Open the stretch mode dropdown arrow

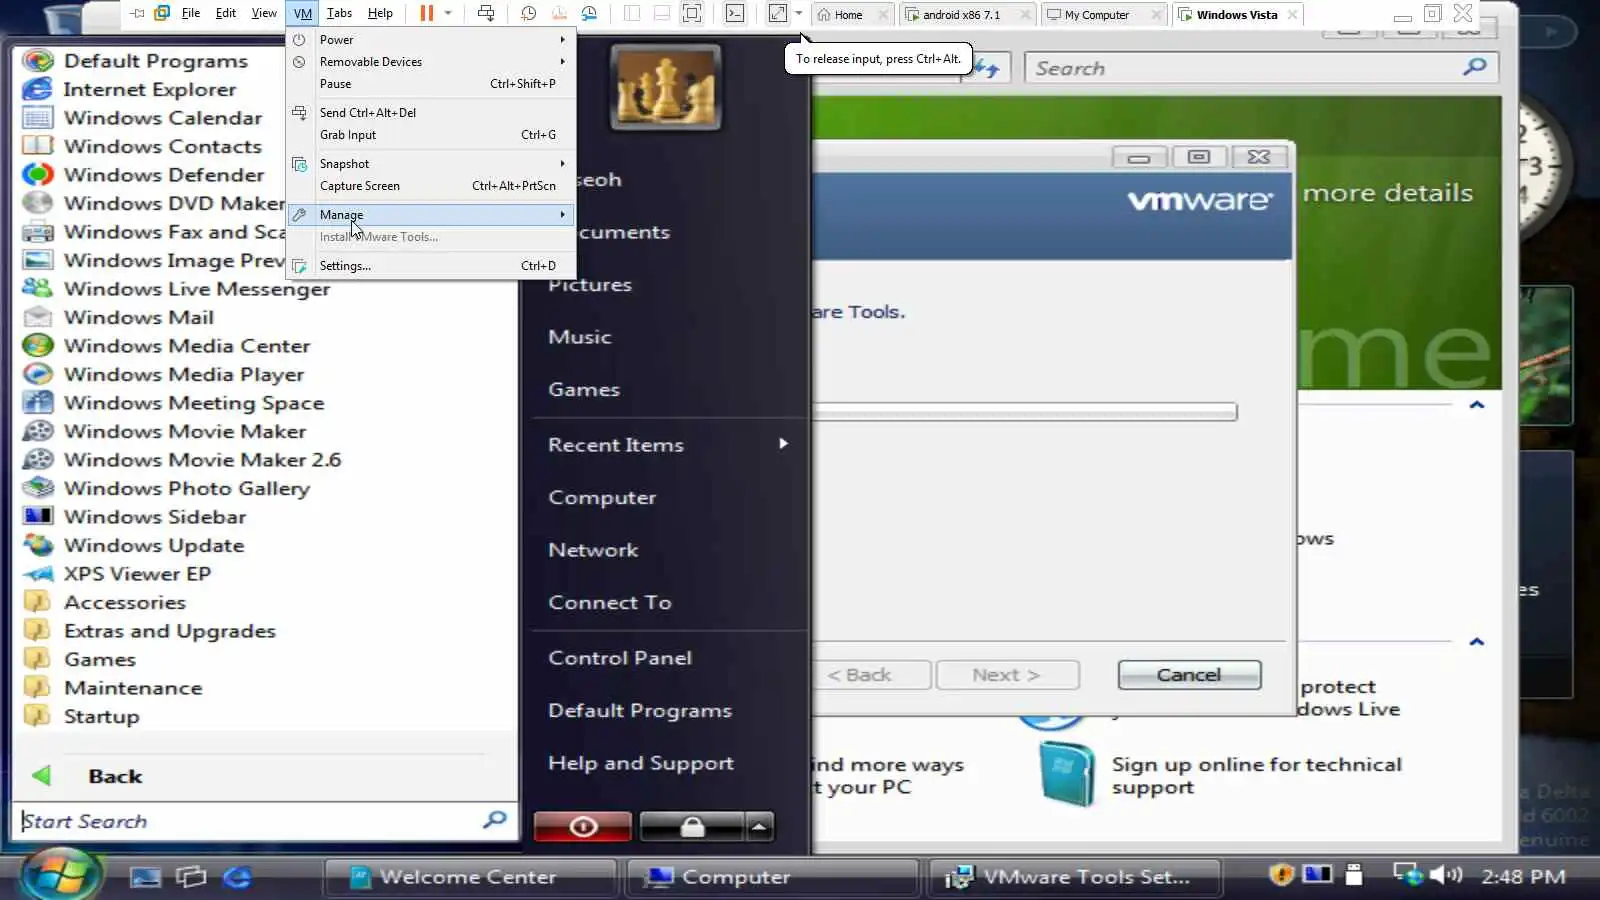[x=798, y=13]
